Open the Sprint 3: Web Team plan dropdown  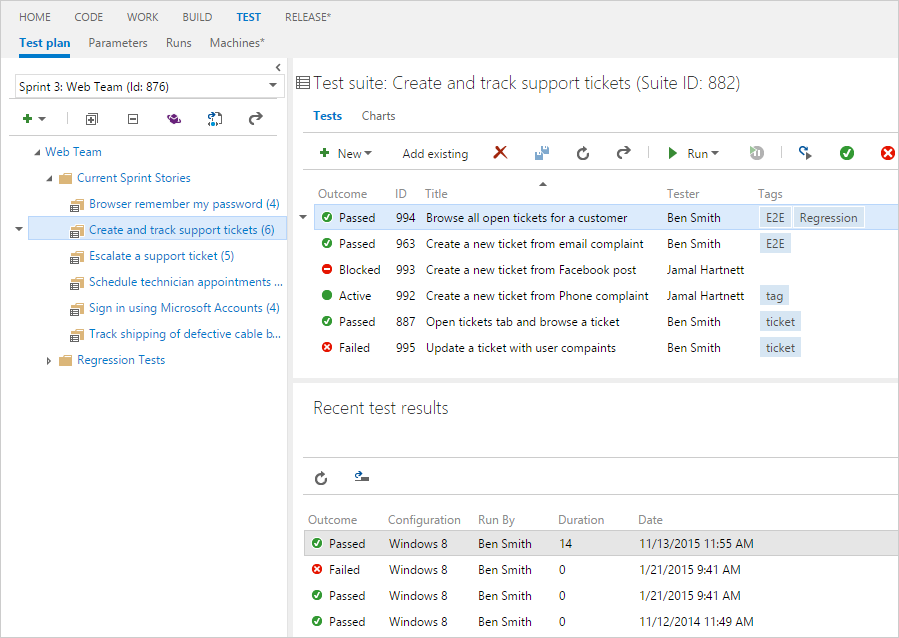(x=273, y=86)
